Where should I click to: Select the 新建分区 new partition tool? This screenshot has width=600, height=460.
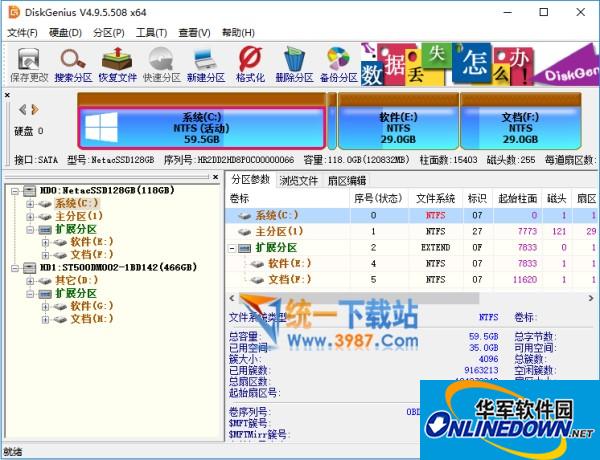pyautogui.click(x=205, y=66)
